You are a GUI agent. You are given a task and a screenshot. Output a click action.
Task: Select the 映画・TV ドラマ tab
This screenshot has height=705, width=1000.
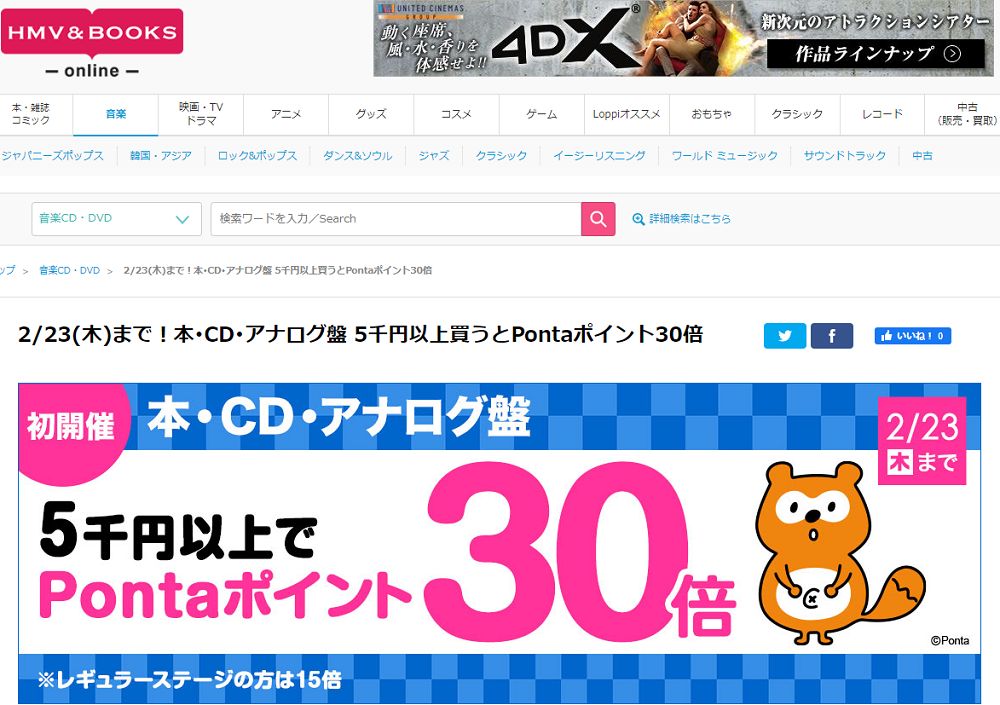[201, 114]
